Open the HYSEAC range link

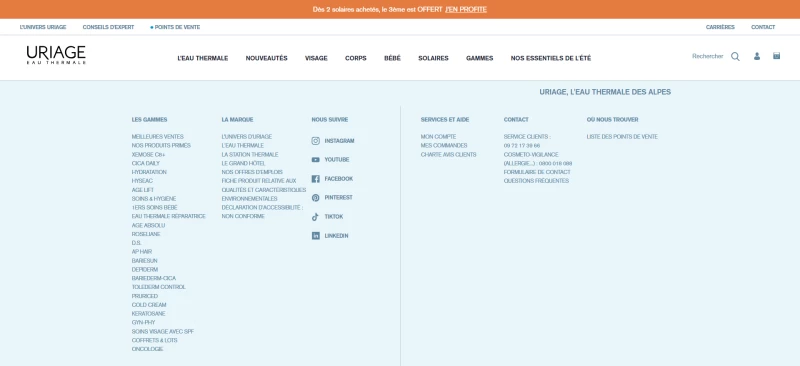142,181
